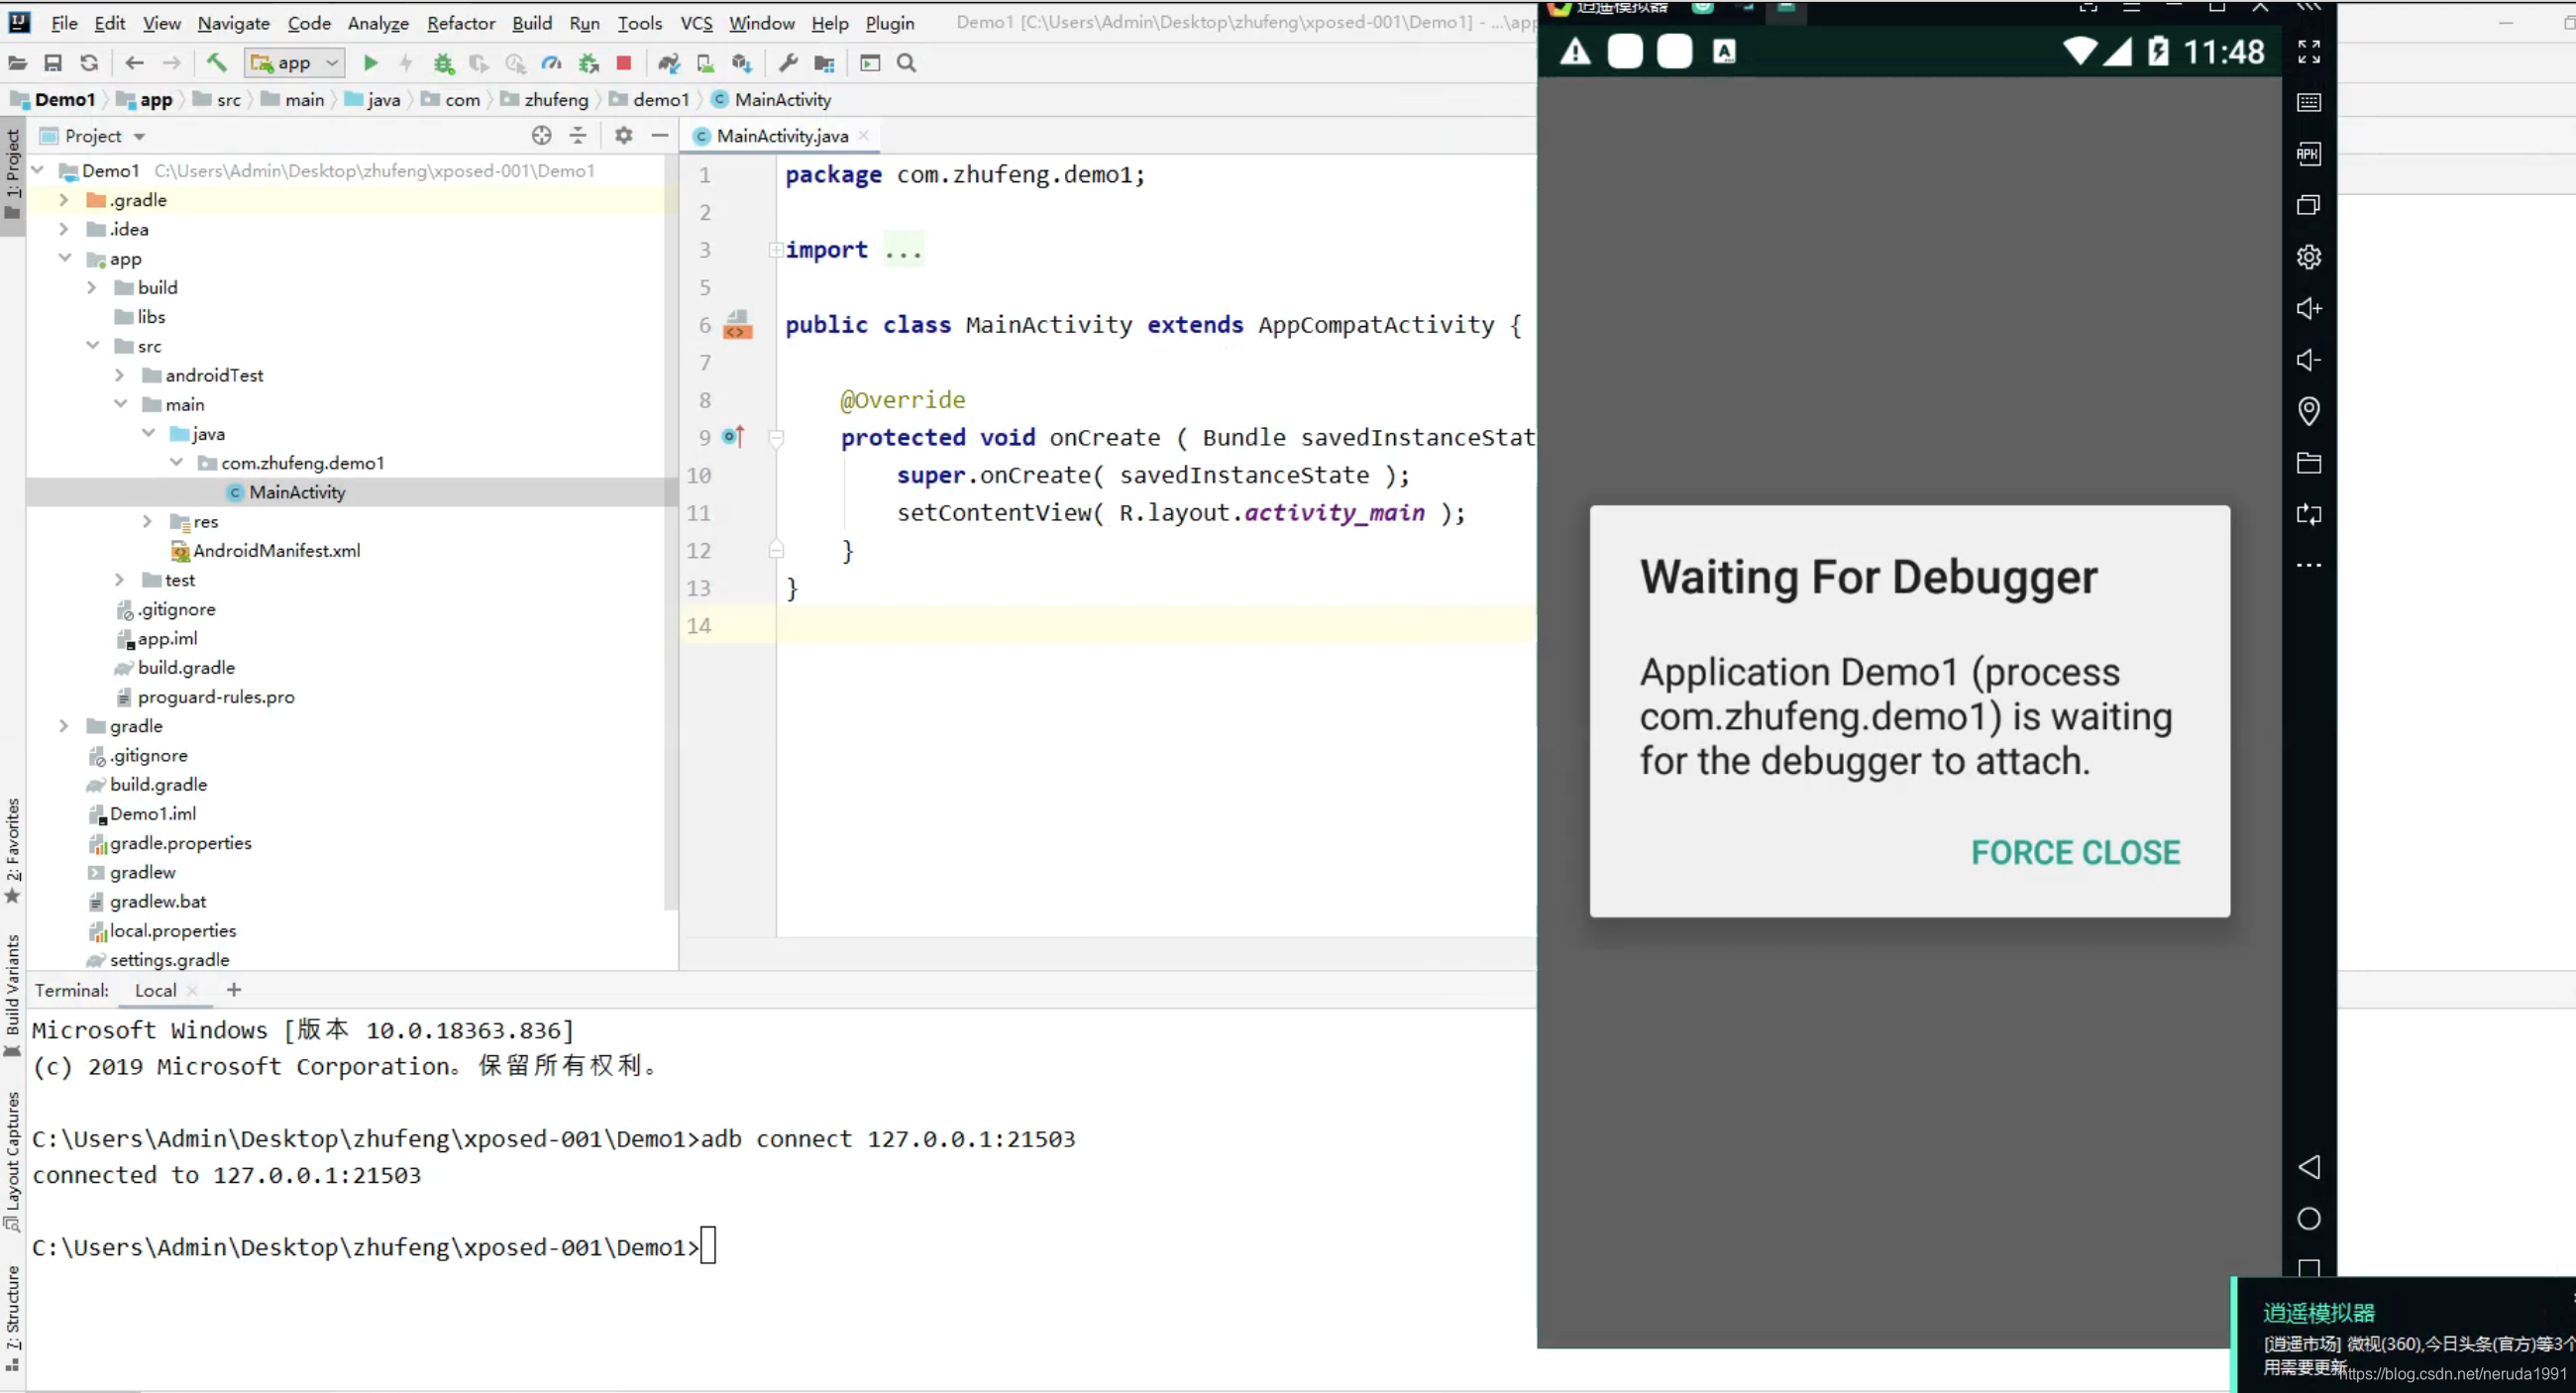Click the Debug app bug icon
The width and height of the screenshot is (2576, 1393).
(x=443, y=63)
